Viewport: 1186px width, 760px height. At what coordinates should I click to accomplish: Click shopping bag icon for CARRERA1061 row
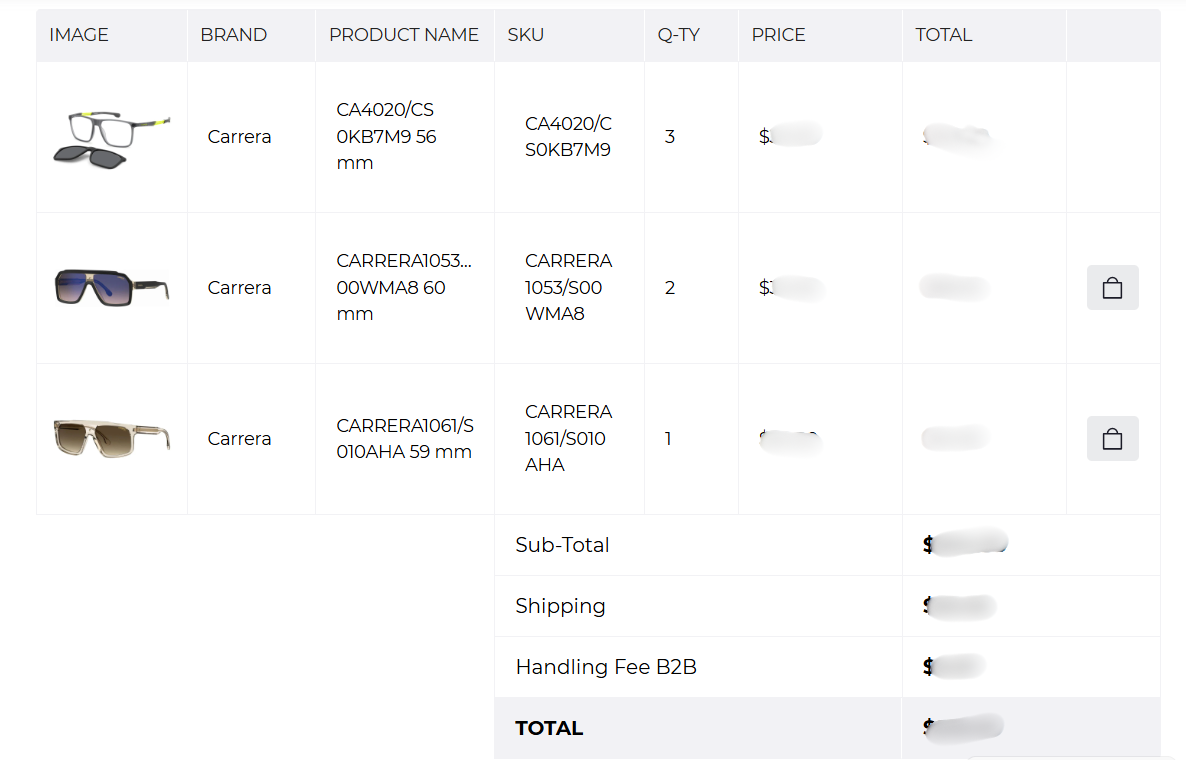point(1112,439)
